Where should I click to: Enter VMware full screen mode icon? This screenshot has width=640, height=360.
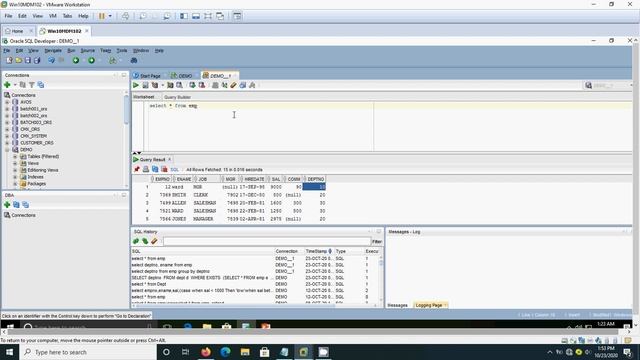click(208, 16)
